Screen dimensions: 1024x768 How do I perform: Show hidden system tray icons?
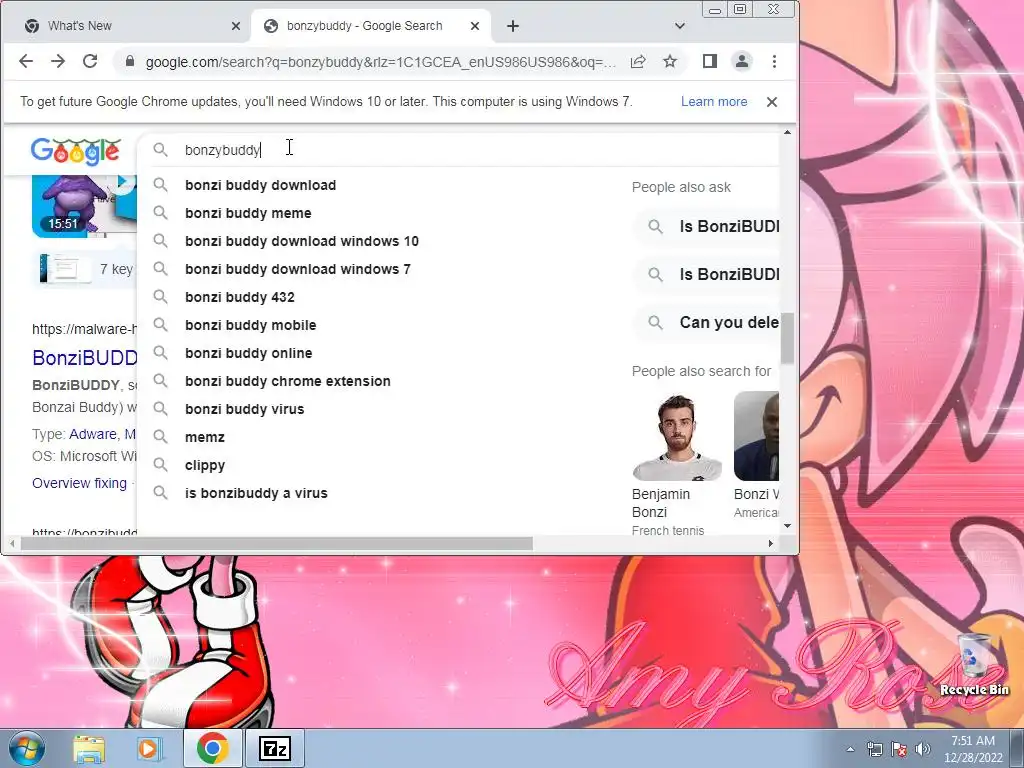[x=850, y=750]
